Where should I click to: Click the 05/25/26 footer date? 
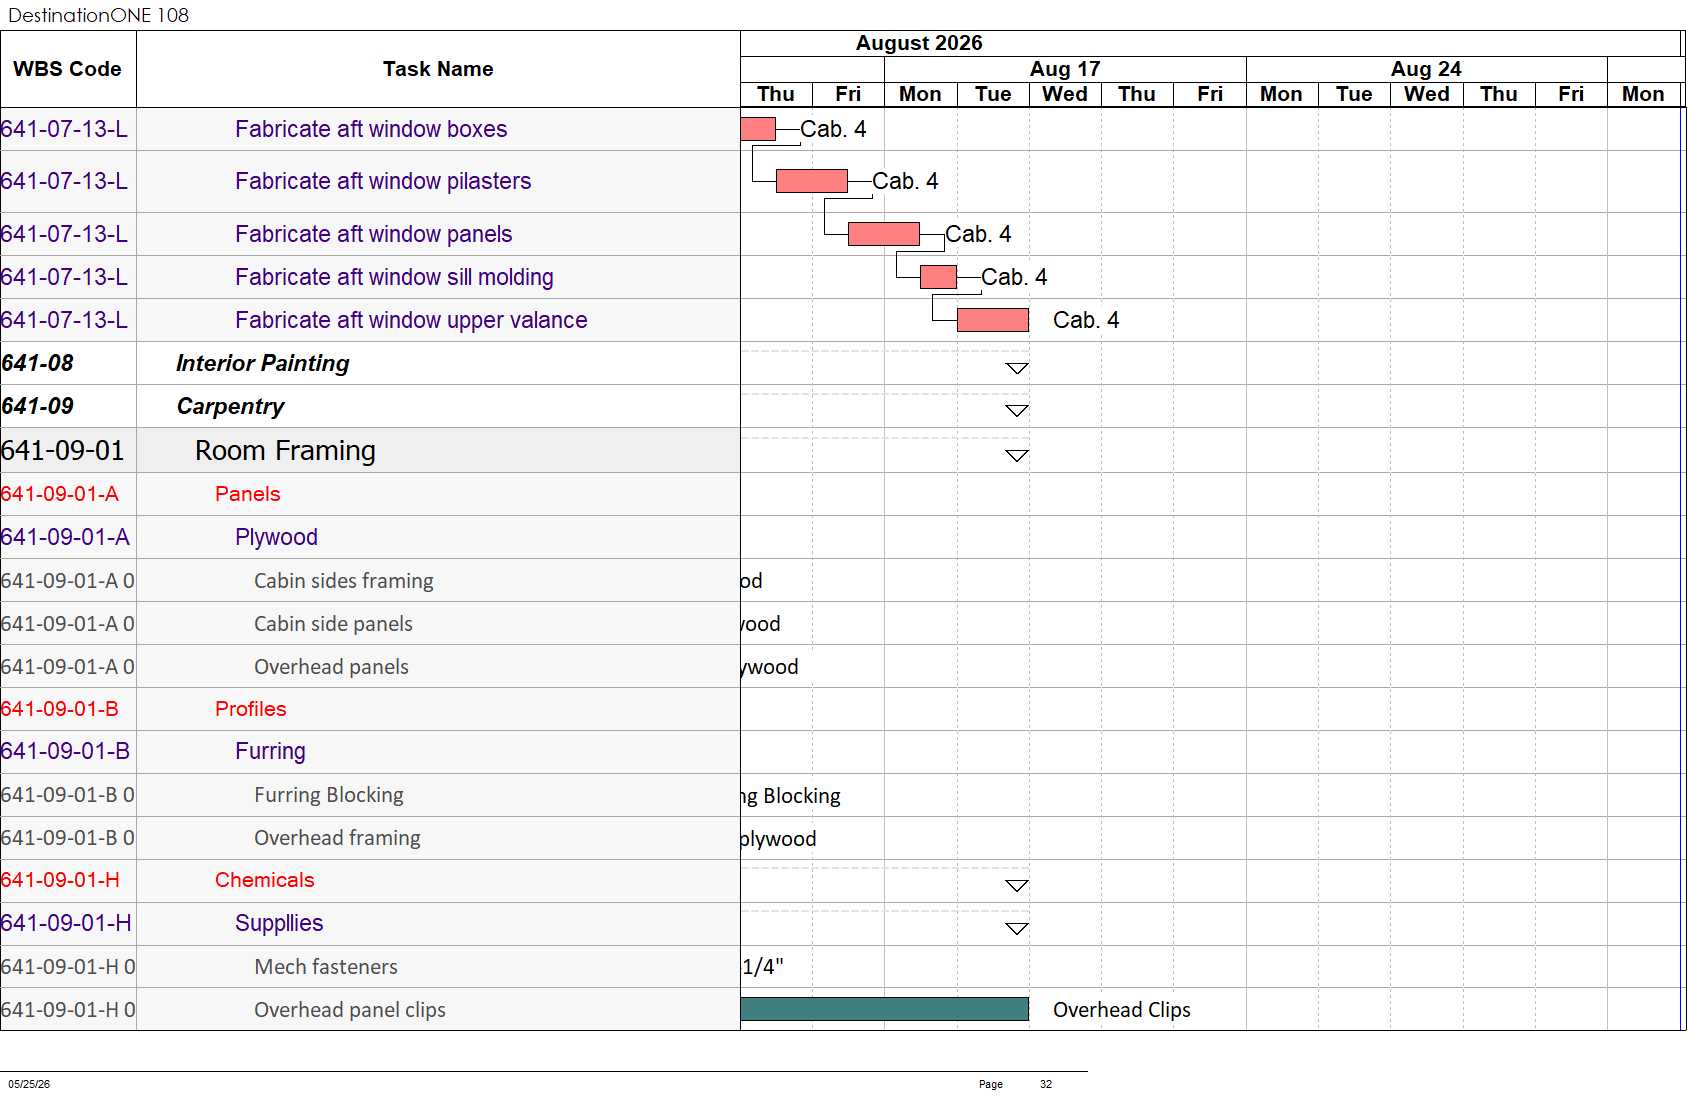coord(29,1084)
